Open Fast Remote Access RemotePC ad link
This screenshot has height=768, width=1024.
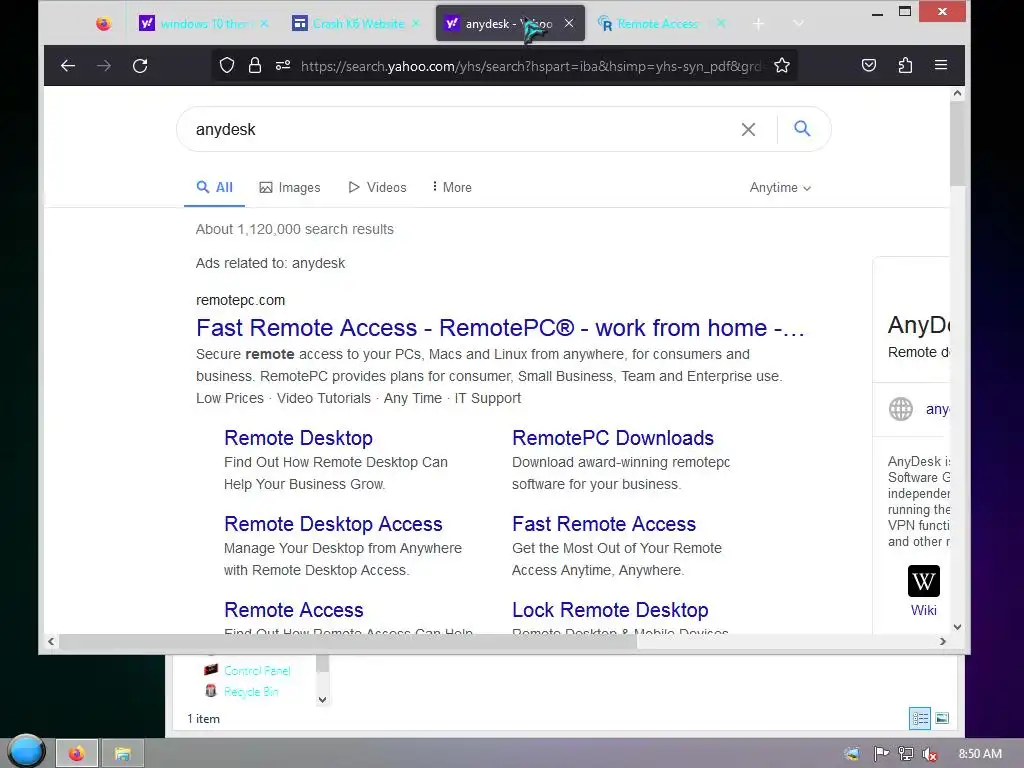[x=500, y=328]
